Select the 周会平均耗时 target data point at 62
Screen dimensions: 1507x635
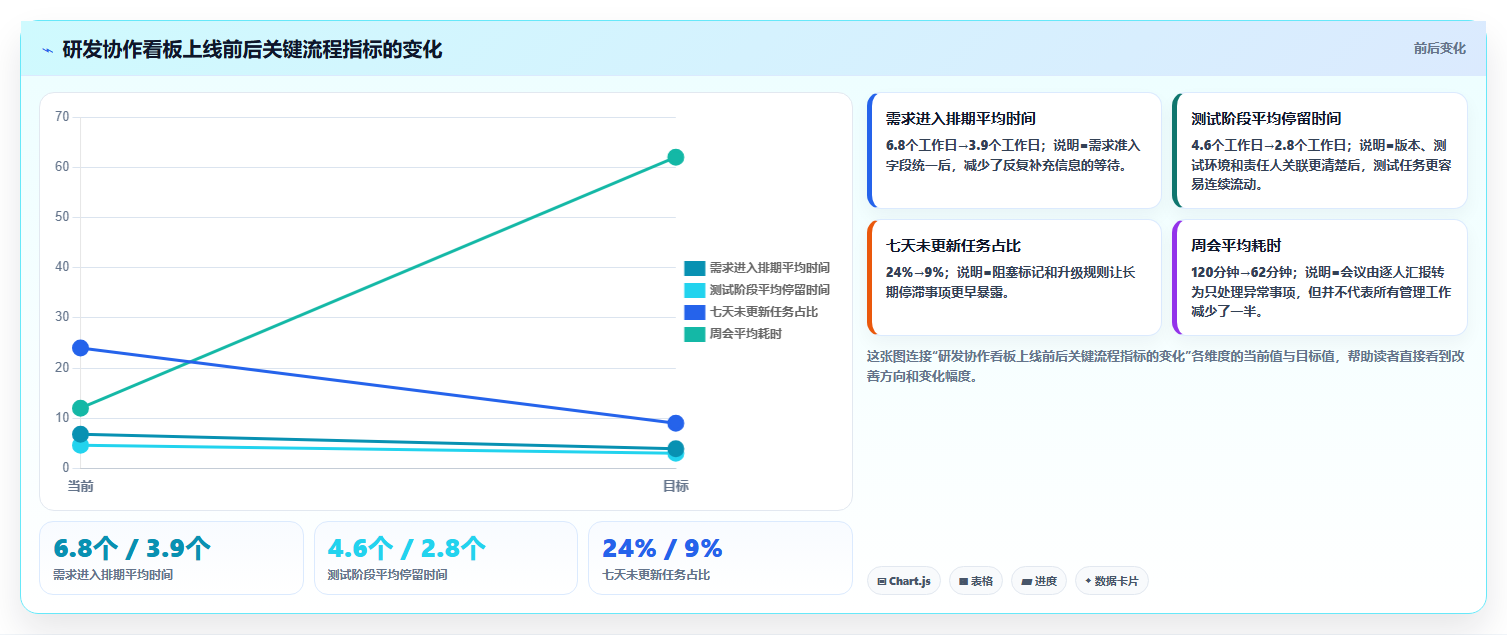[x=675, y=157]
